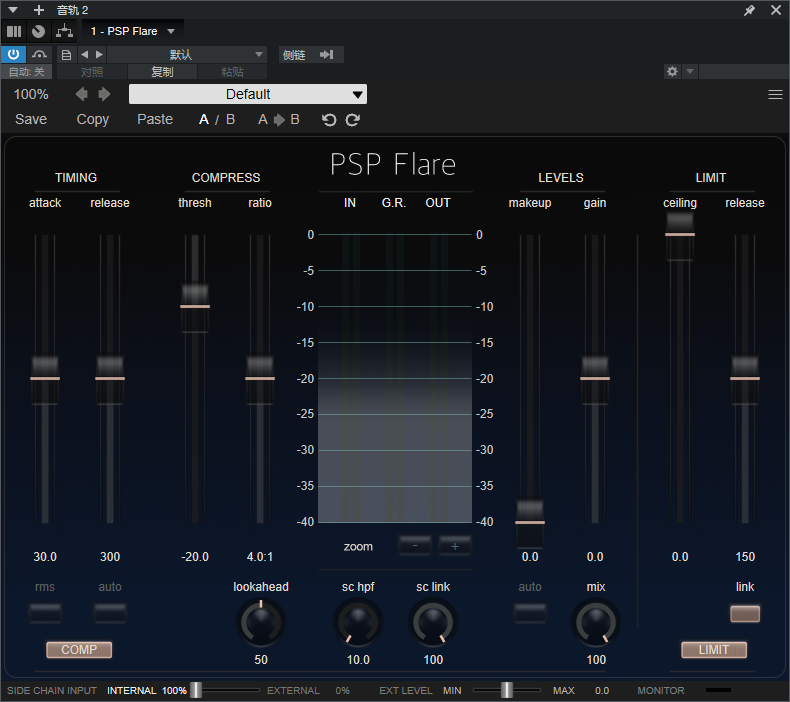Copy A to B settings

pos(279,119)
